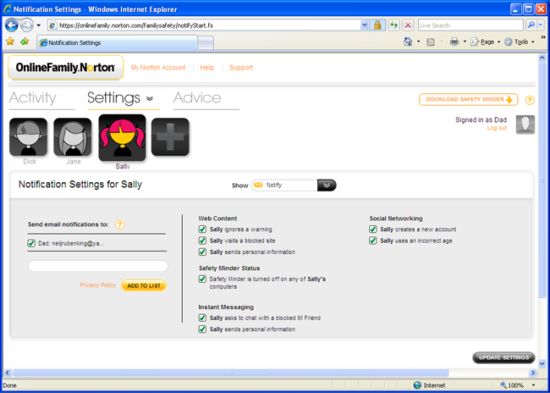
Task: Toggle the Dad email recipient checkbox
Action: pyautogui.click(x=31, y=243)
